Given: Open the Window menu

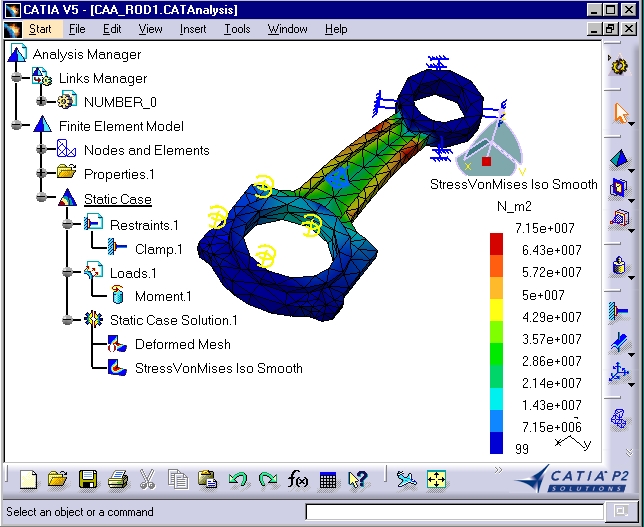Looking at the screenshot, I should click(x=288, y=29).
